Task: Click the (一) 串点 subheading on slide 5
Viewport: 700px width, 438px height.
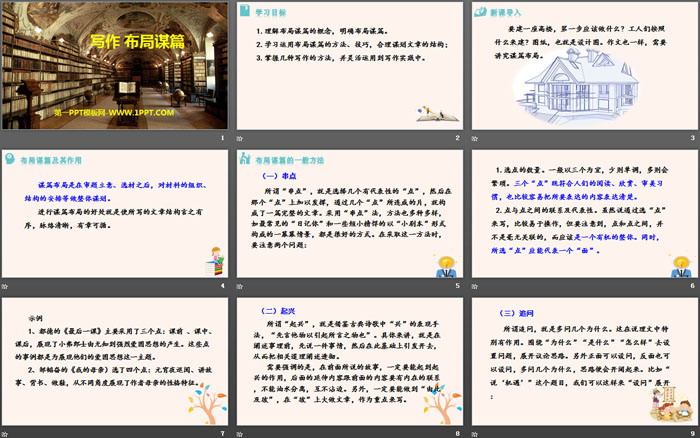Action: [279, 176]
